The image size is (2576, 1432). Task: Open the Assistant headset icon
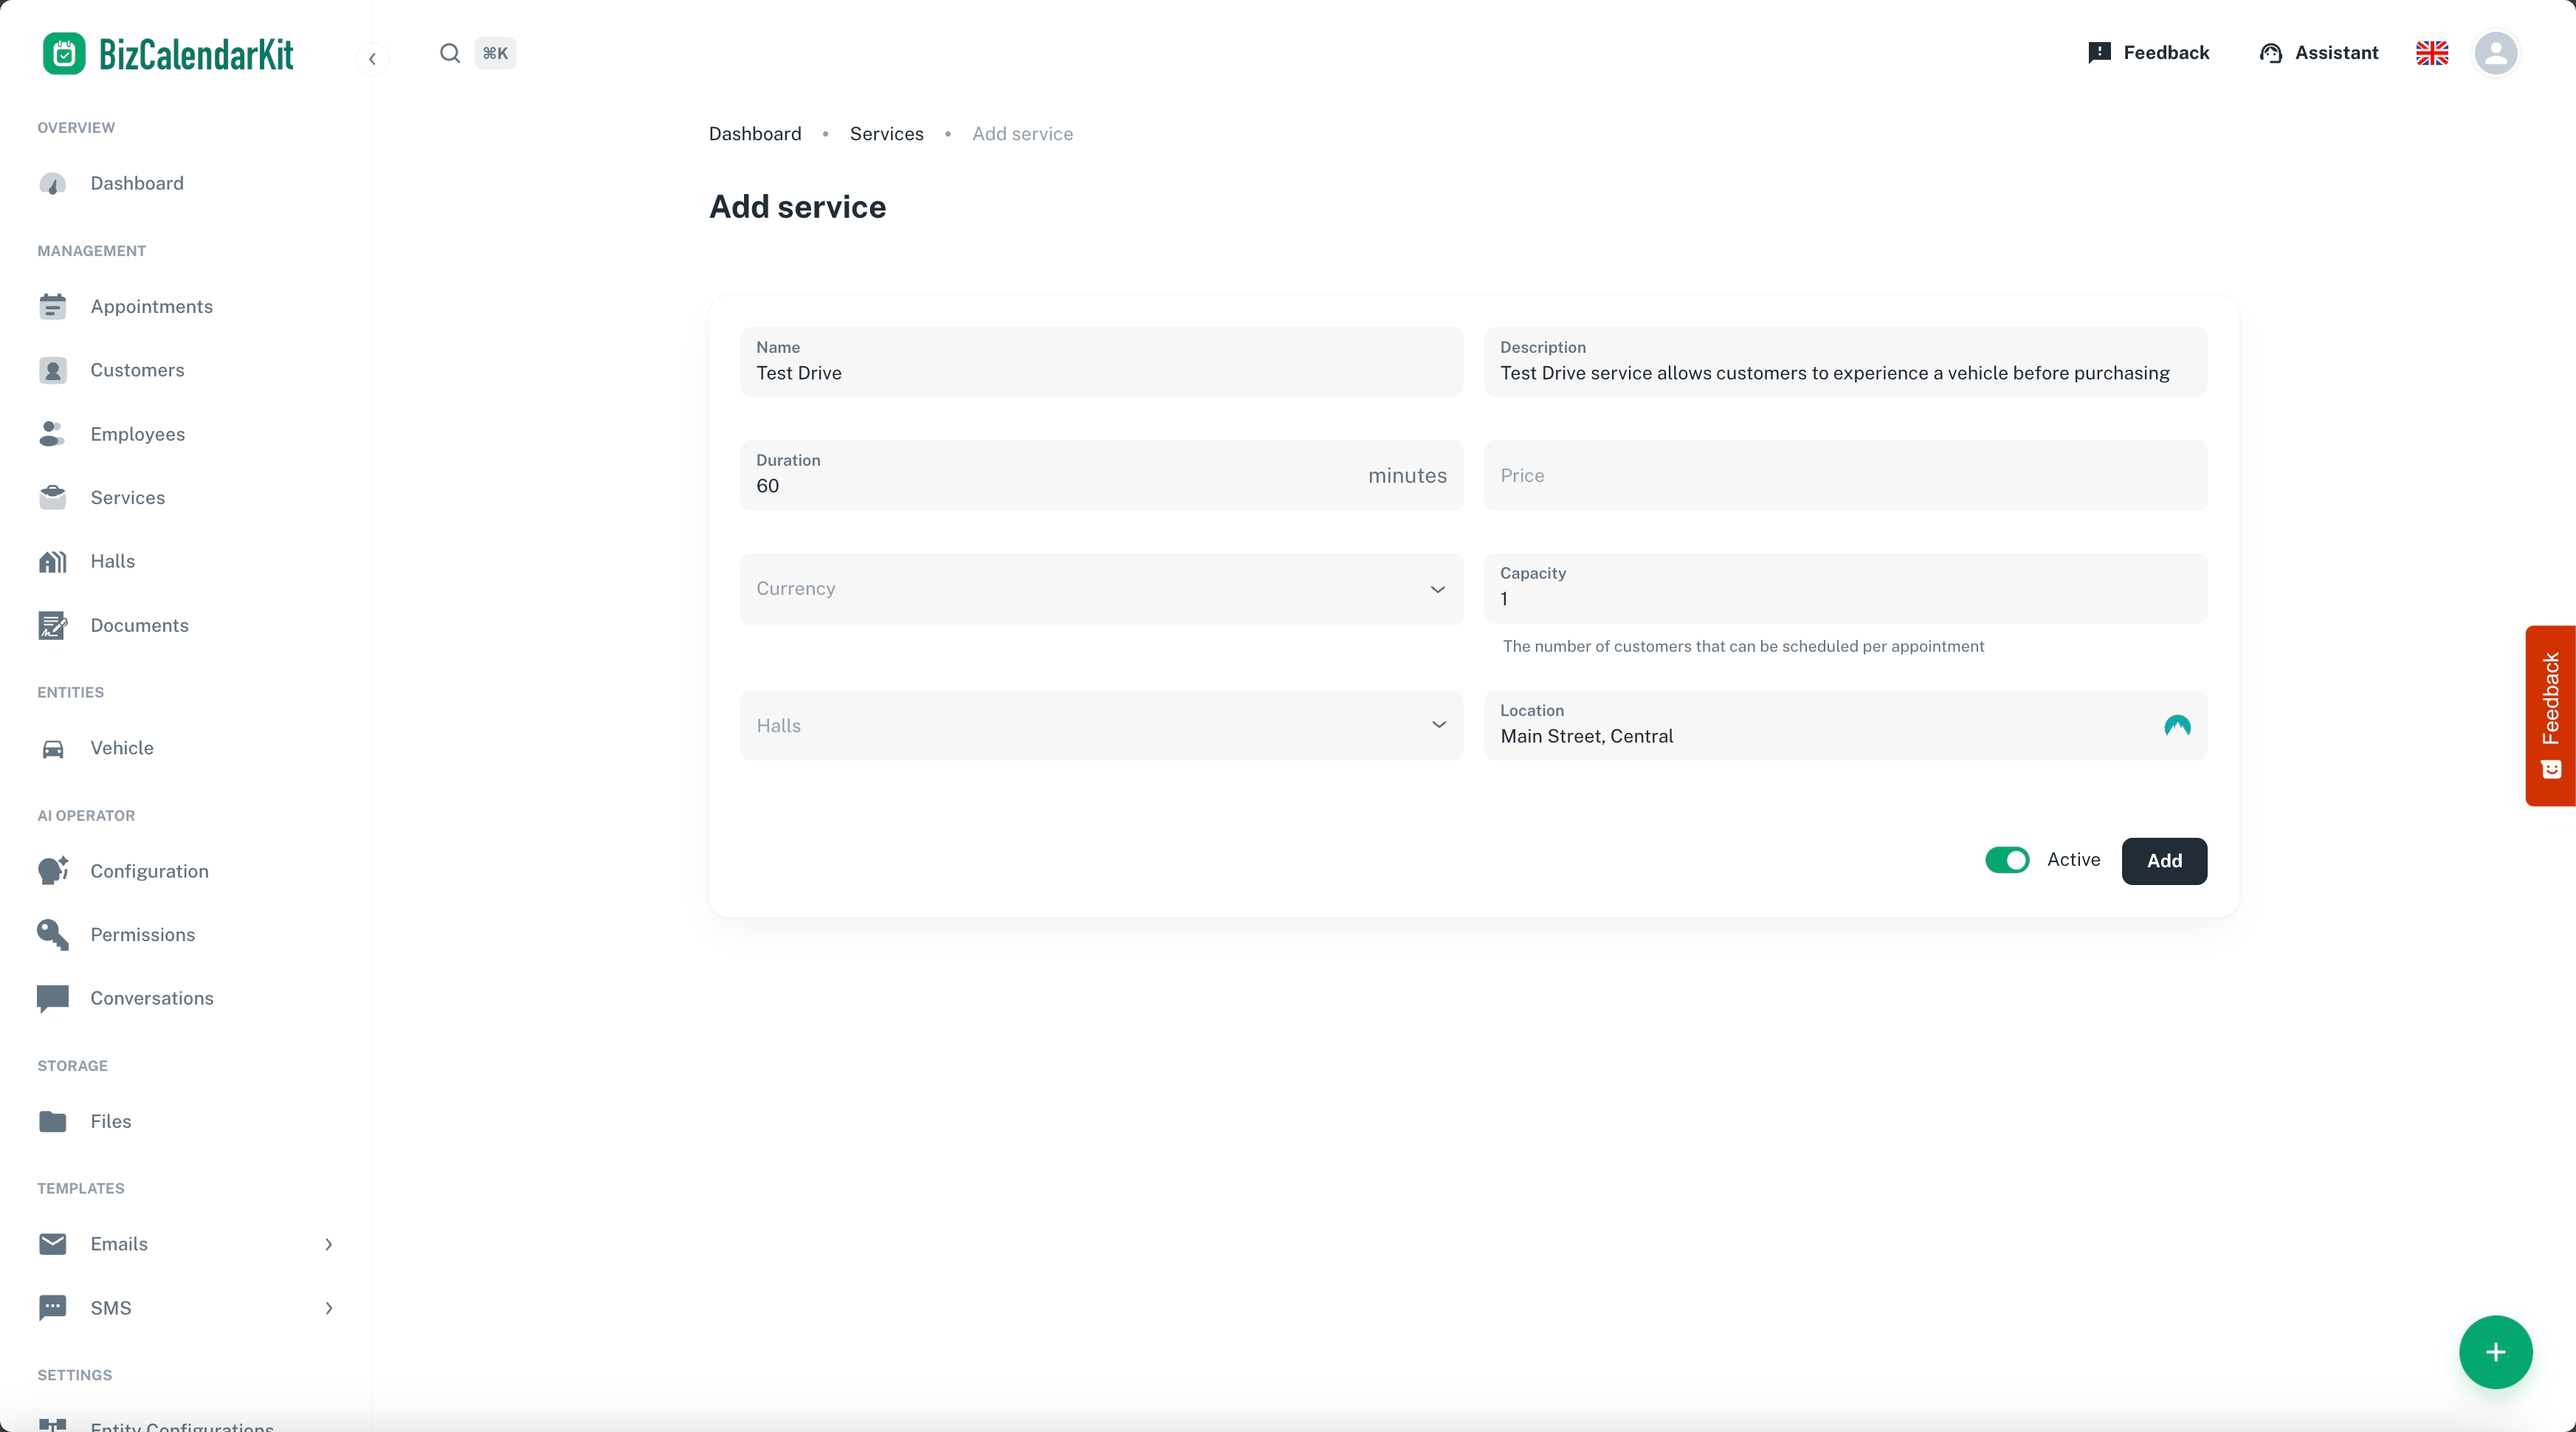[2270, 53]
